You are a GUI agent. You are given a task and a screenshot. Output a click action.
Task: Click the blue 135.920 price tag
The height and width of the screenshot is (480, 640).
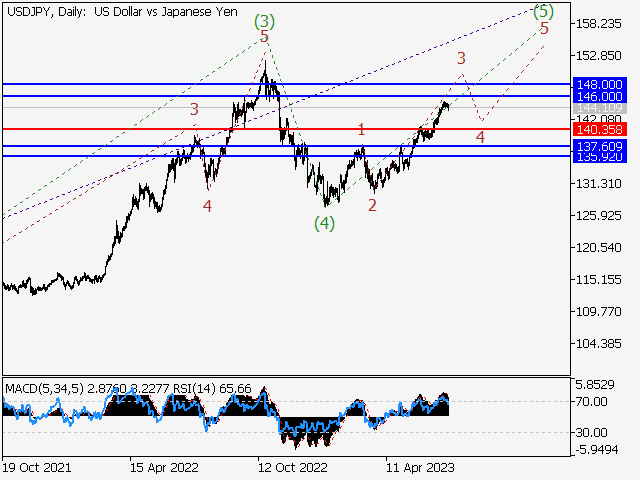pyautogui.click(x=600, y=157)
